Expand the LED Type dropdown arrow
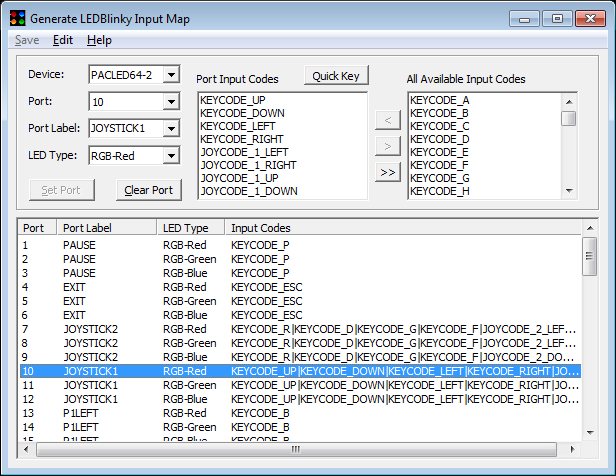Screen dimensions: 616x476 pos(171,156)
